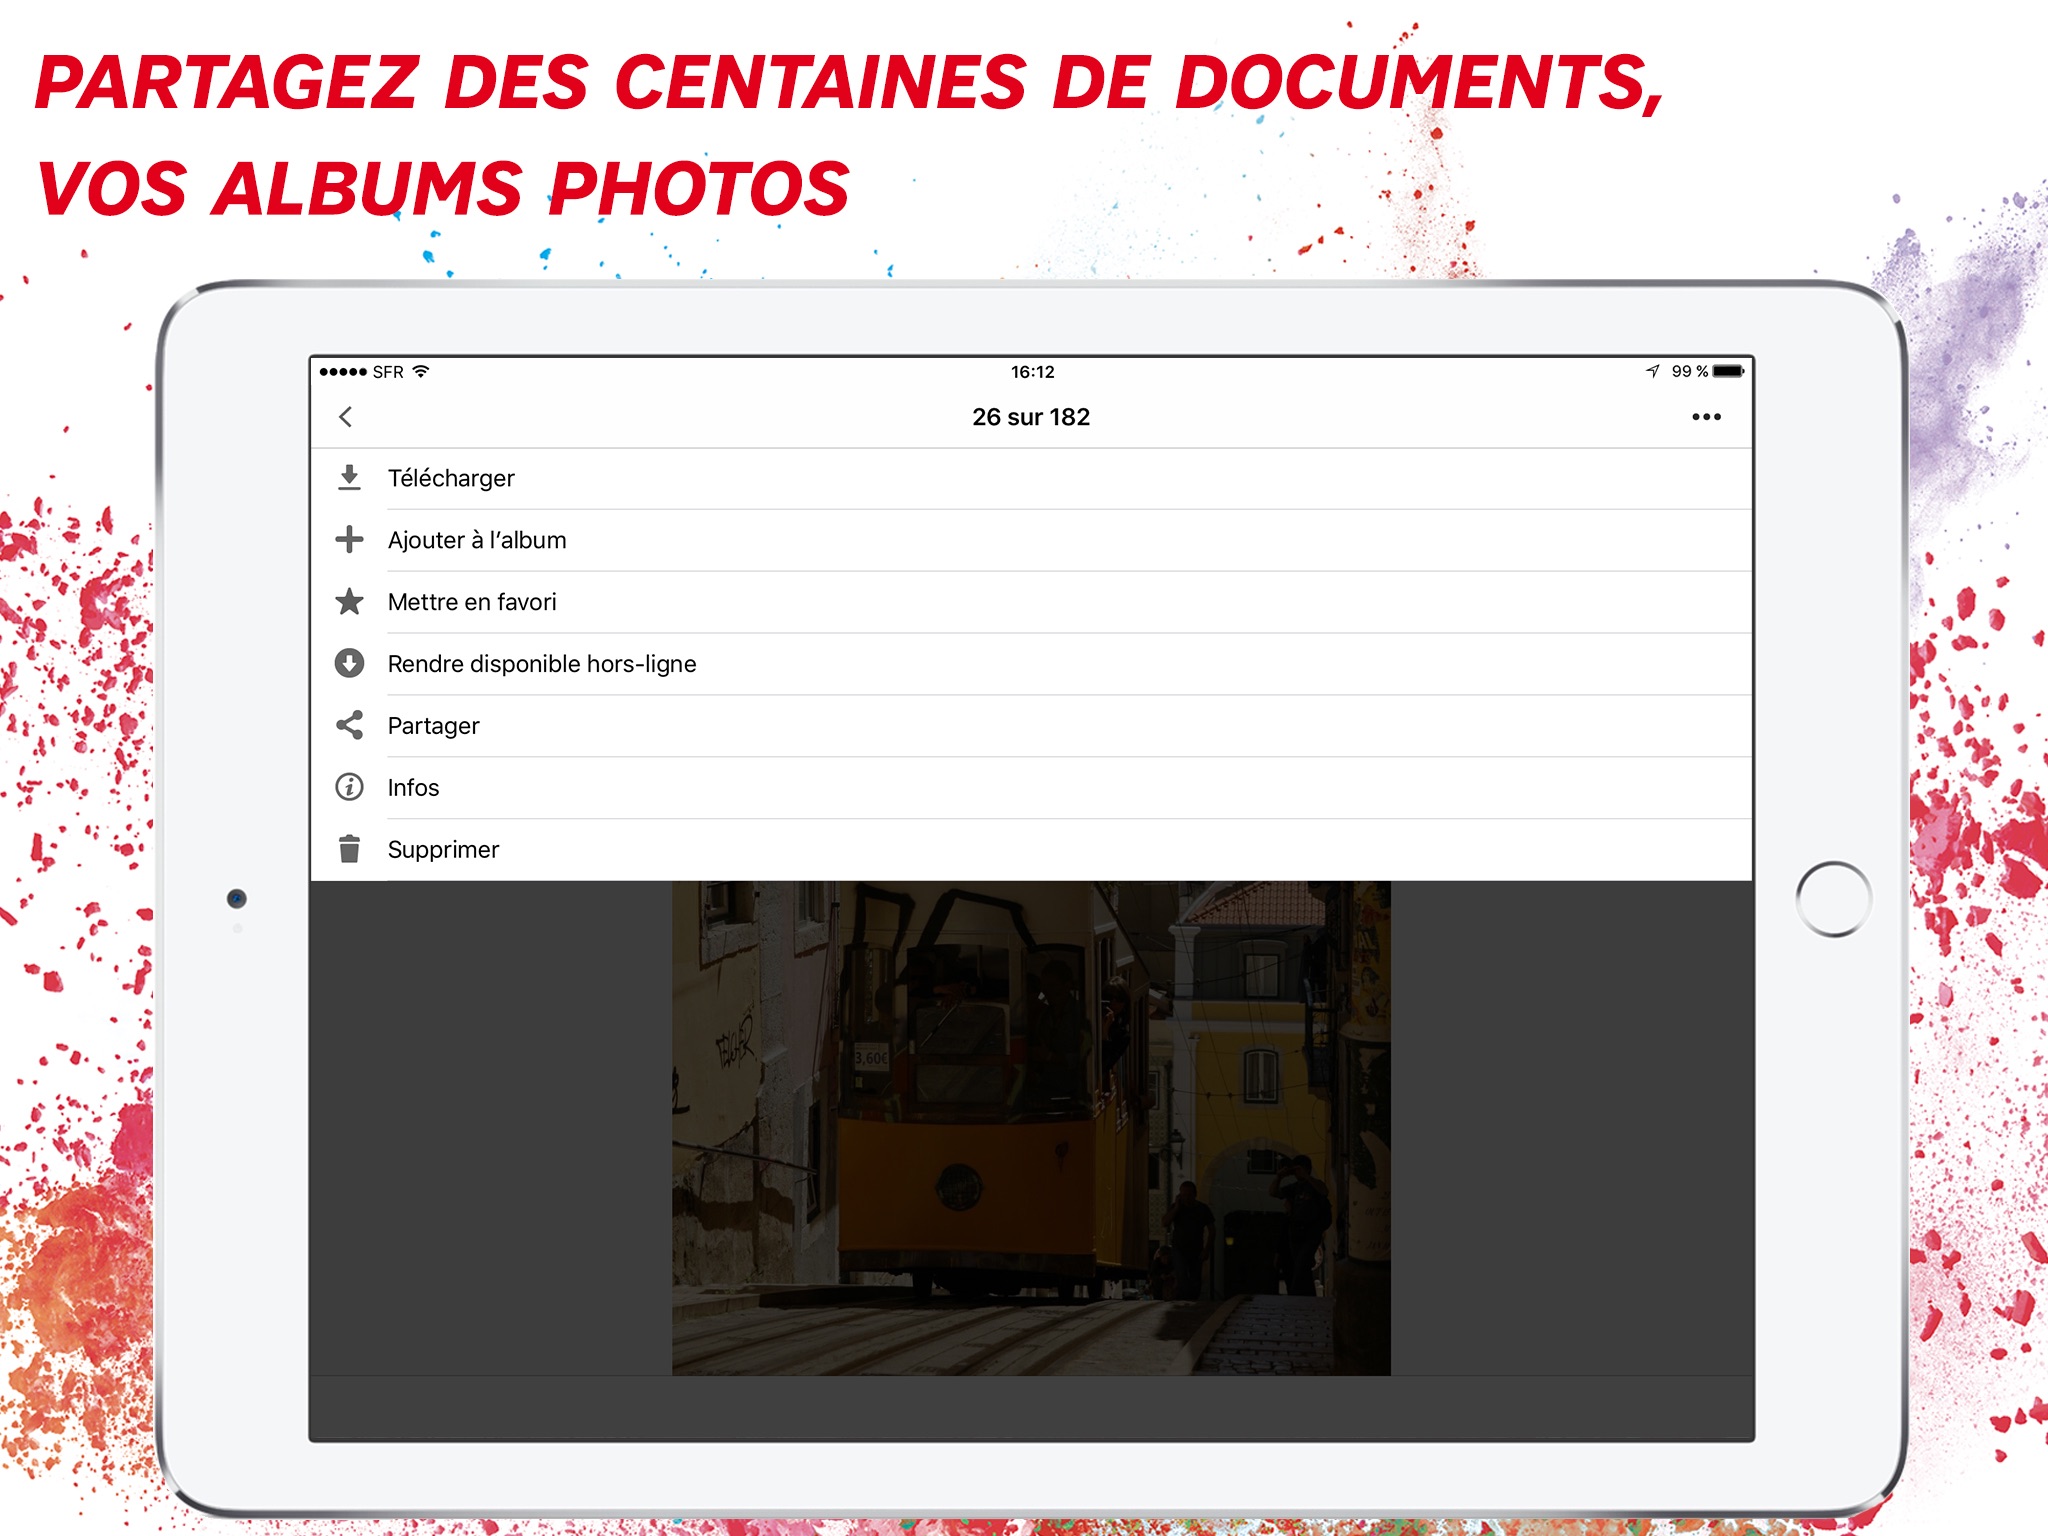Click the trash bin icon
The height and width of the screenshot is (1536, 2048).
pyautogui.click(x=349, y=849)
